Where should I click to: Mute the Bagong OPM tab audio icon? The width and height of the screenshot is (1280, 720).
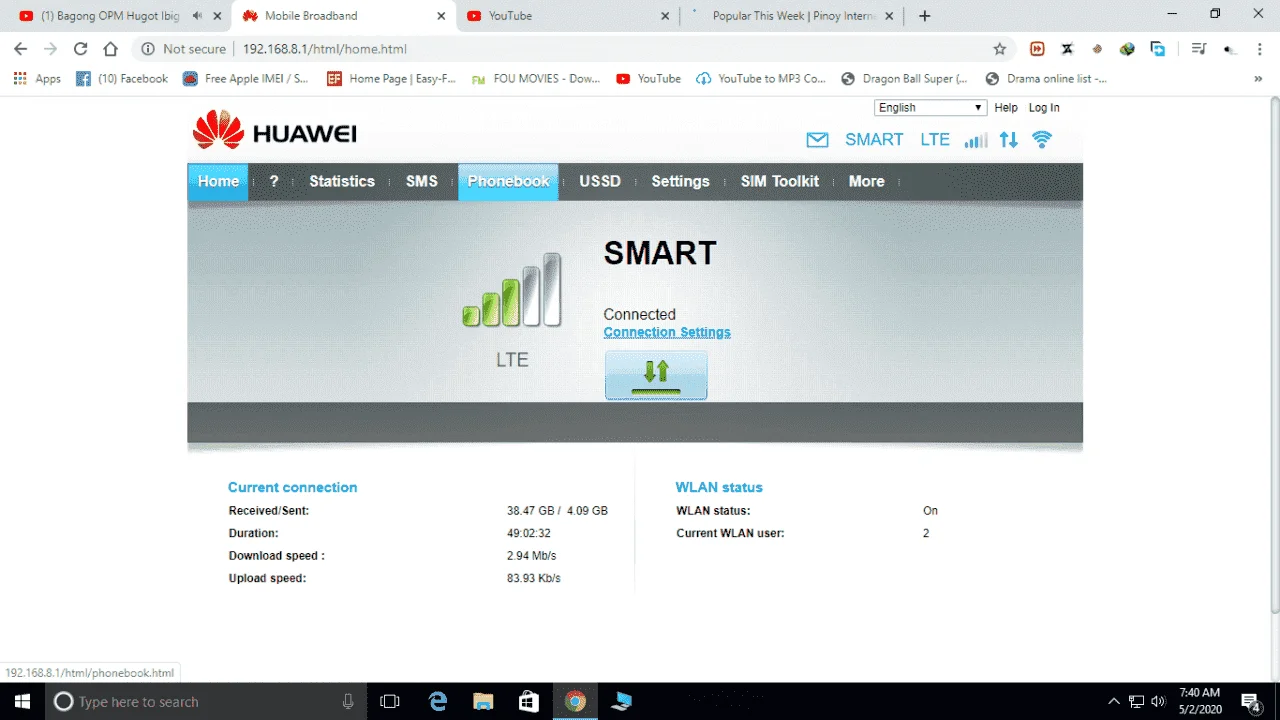click(x=197, y=16)
